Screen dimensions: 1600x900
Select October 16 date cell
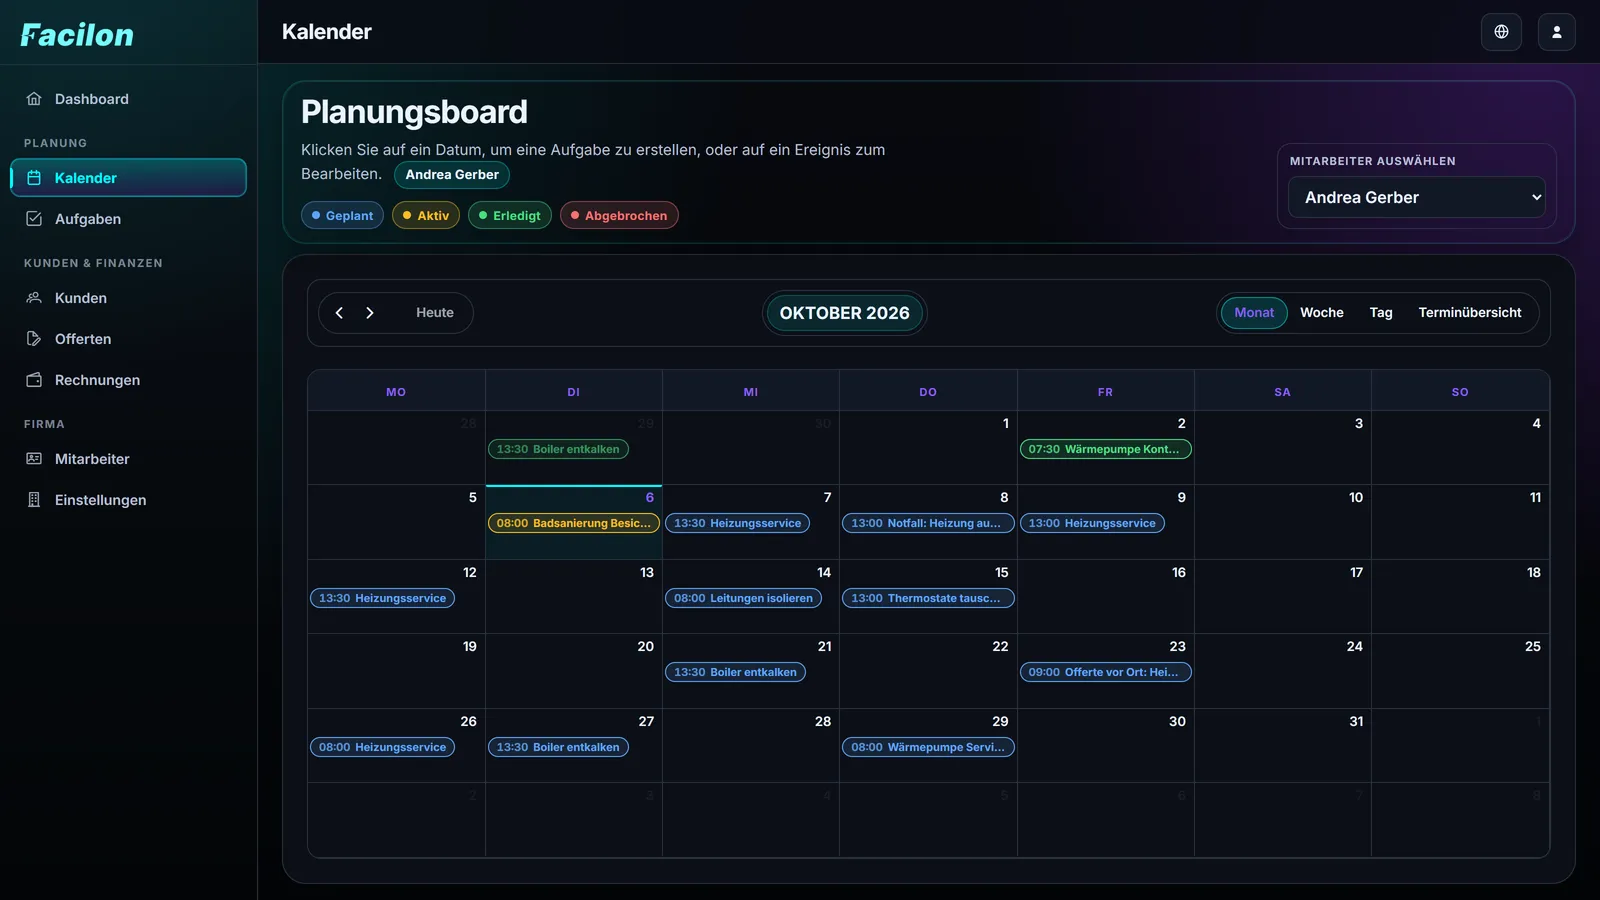point(1105,597)
